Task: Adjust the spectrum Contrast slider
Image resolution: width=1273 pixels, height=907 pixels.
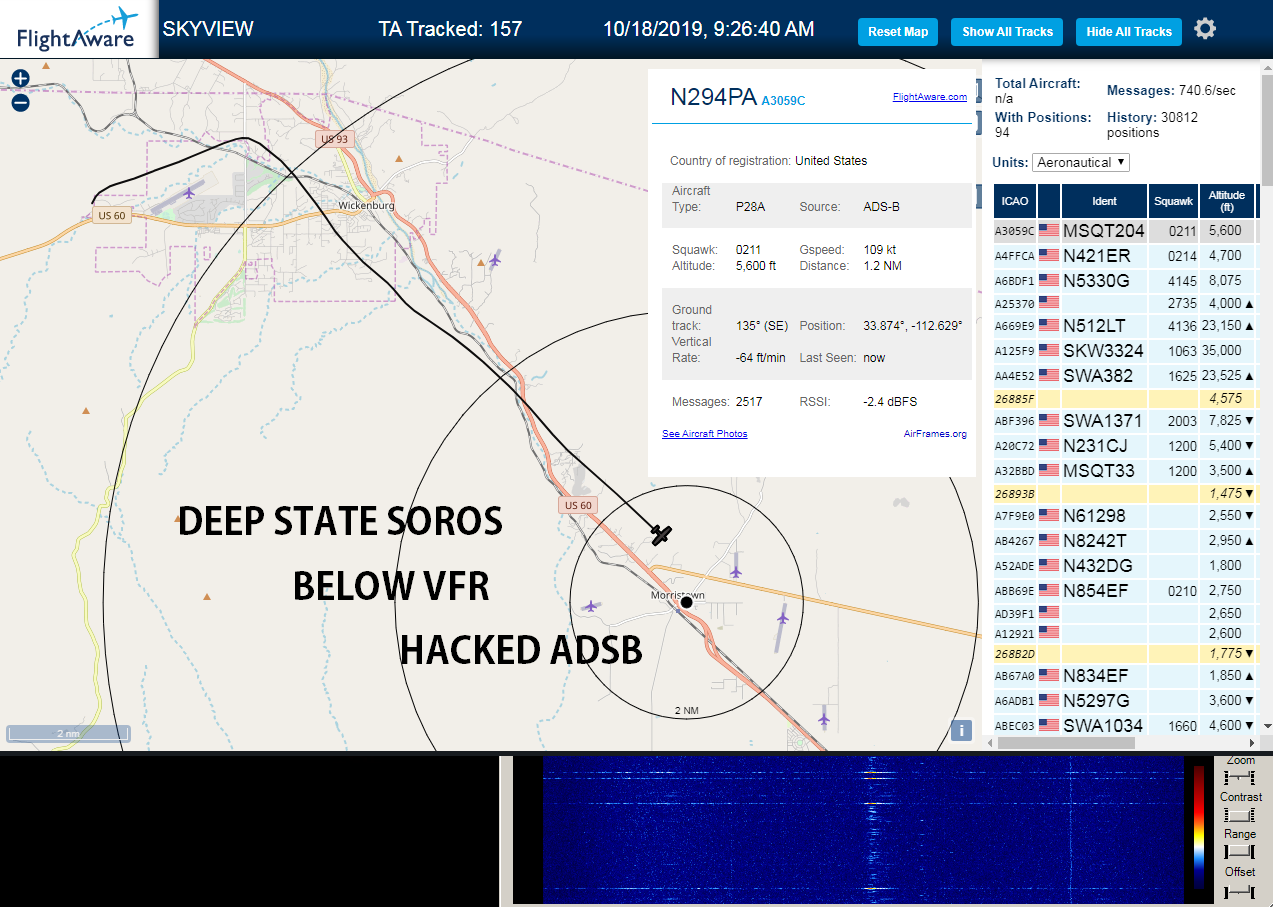Action: click(x=1239, y=815)
